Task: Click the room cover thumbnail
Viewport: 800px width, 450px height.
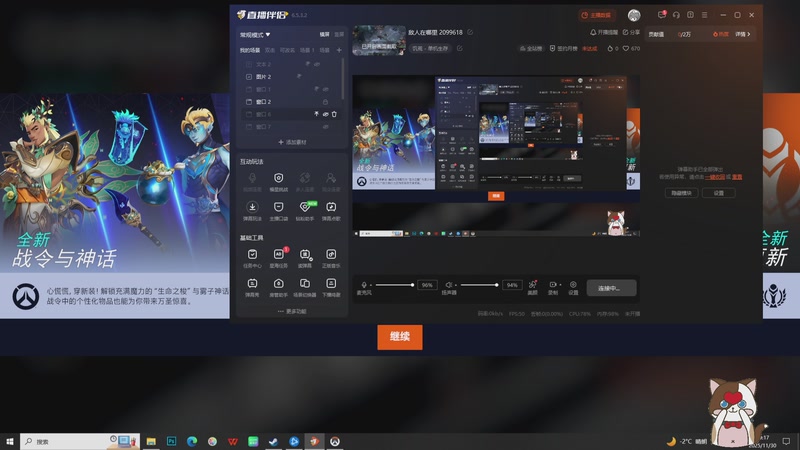Action: pos(379,40)
